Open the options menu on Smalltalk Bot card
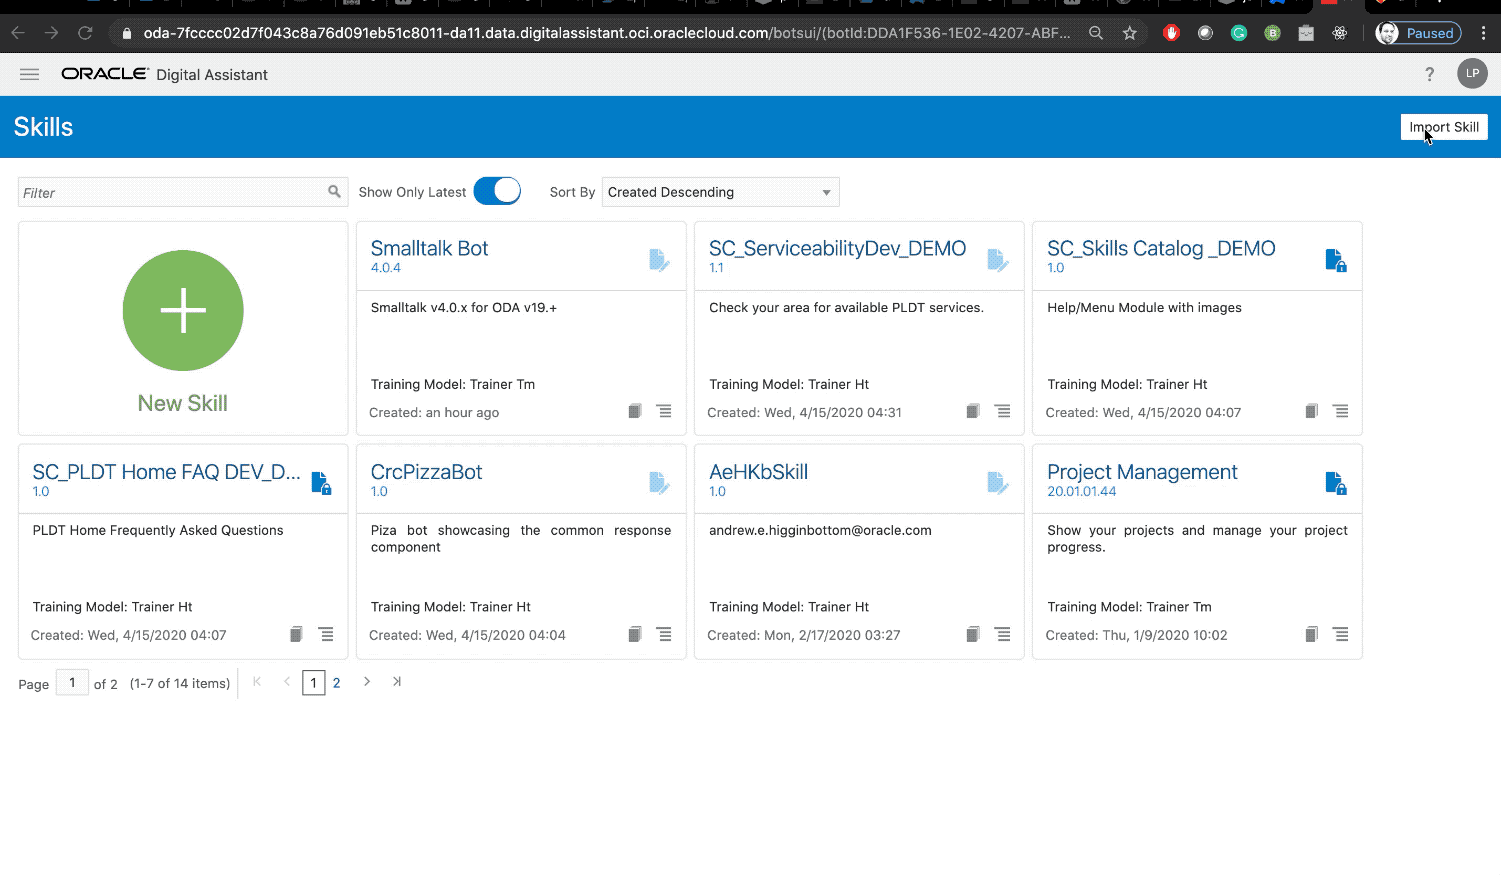Image resolution: width=1501 pixels, height=875 pixels. (664, 411)
